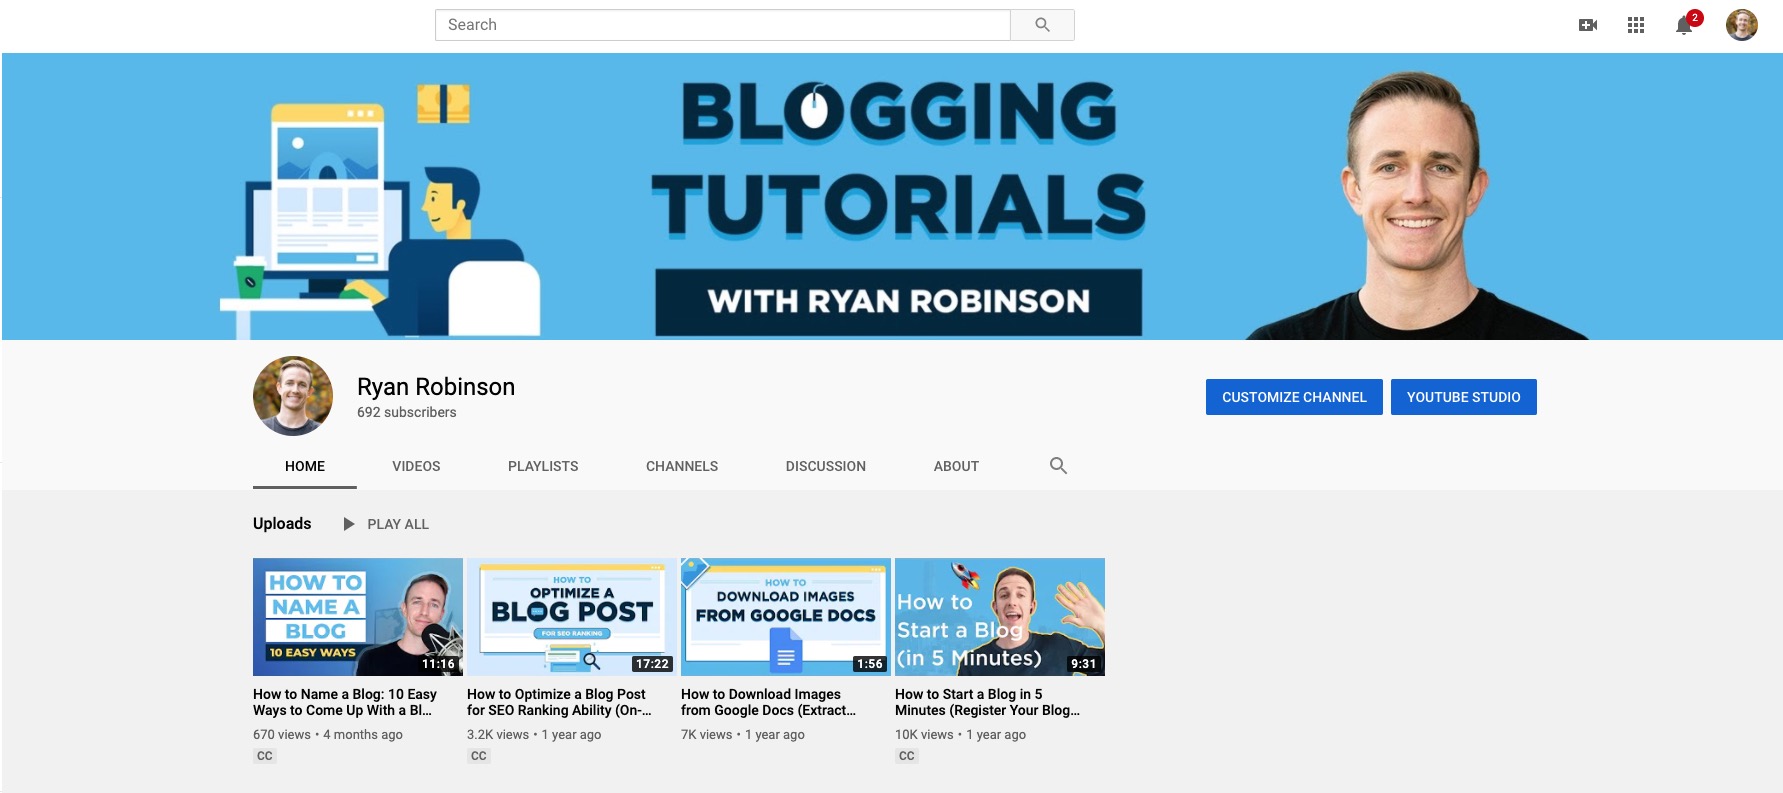This screenshot has height=793, width=1783.
Task: Click CC badge under Start a Blog video
Action: coord(906,756)
